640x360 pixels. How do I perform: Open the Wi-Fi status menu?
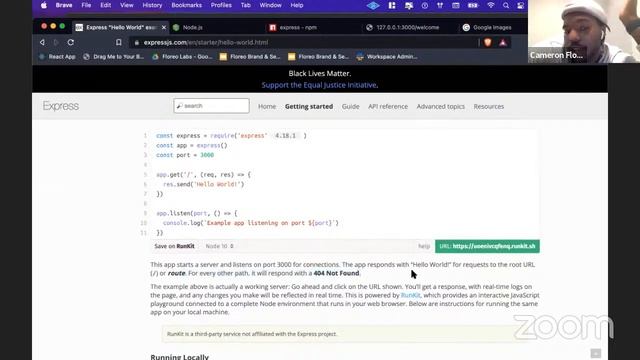(491, 5)
